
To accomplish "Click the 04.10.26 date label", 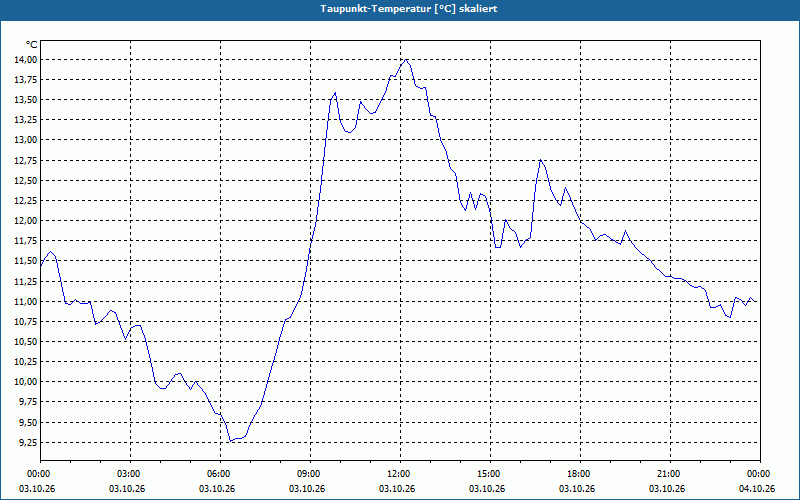I will click(757, 489).
